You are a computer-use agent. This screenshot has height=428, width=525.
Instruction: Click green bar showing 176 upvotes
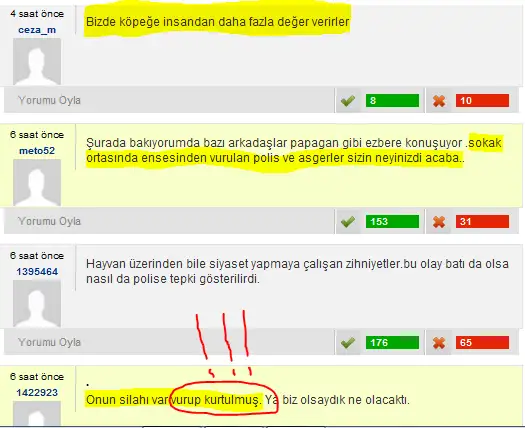pyautogui.click(x=392, y=343)
